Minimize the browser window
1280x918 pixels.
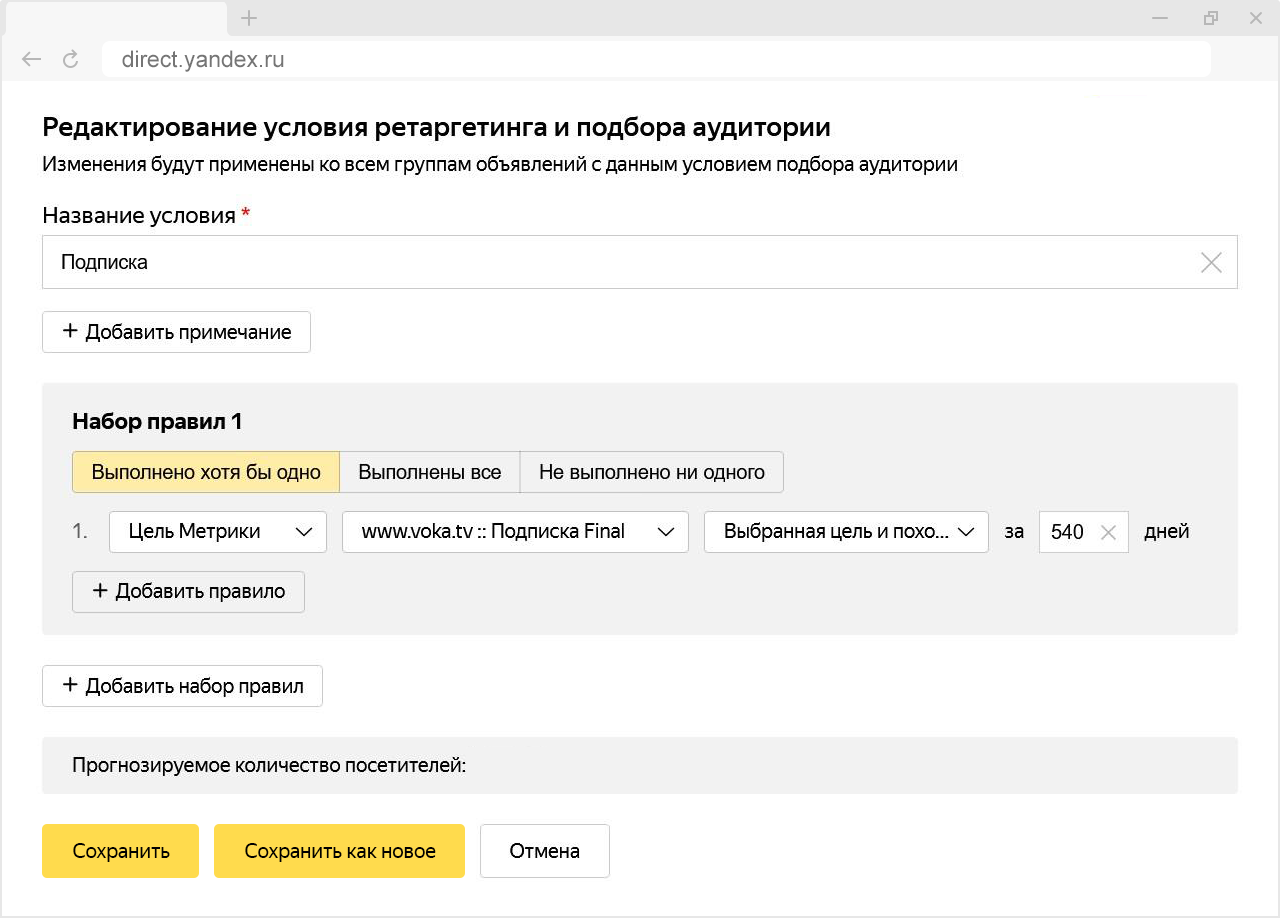click(x=1160, y=18)
